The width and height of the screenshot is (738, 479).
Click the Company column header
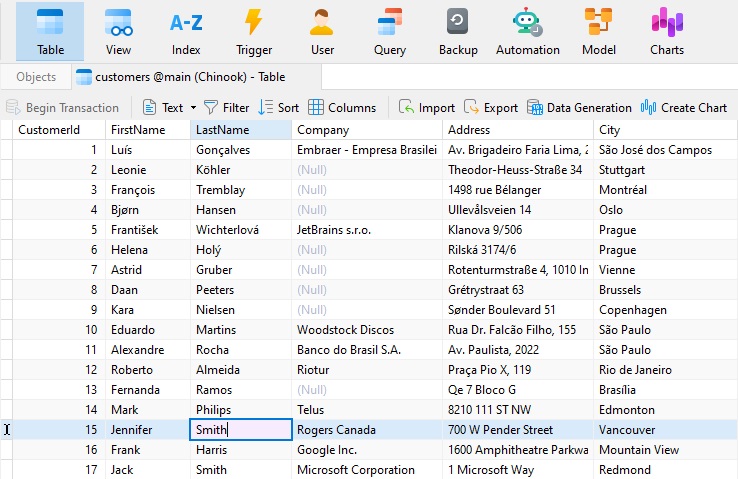(x=367, y=130)
